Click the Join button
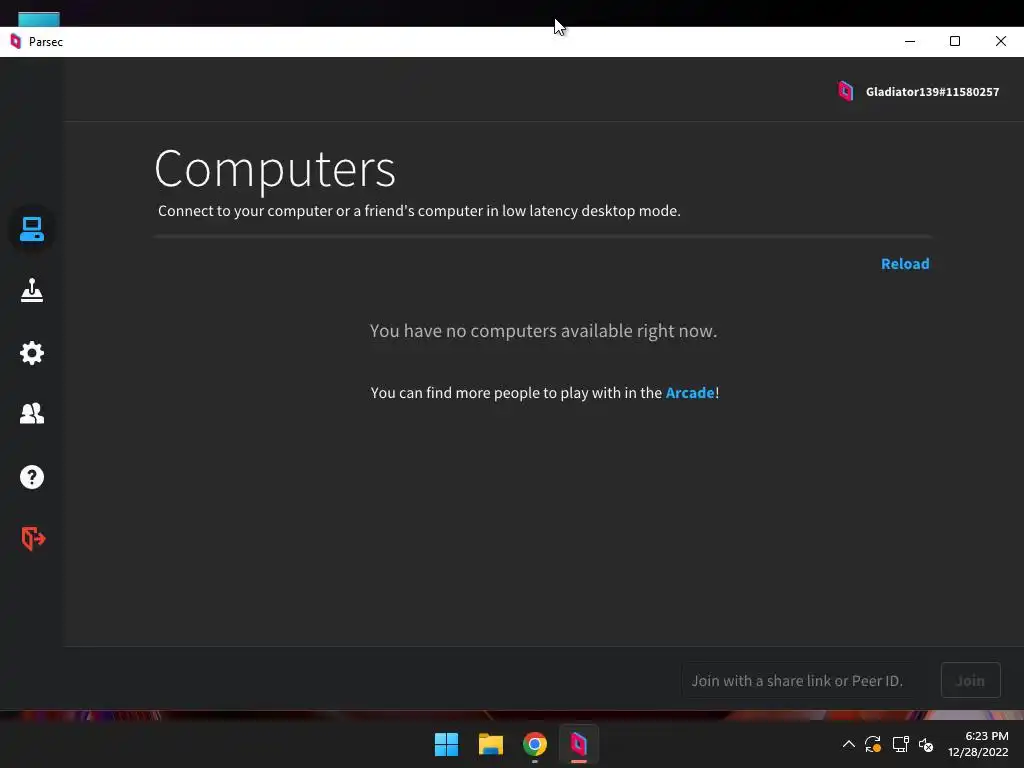Viewport: 1024px width, 768px height. click(x=970, y=680)
